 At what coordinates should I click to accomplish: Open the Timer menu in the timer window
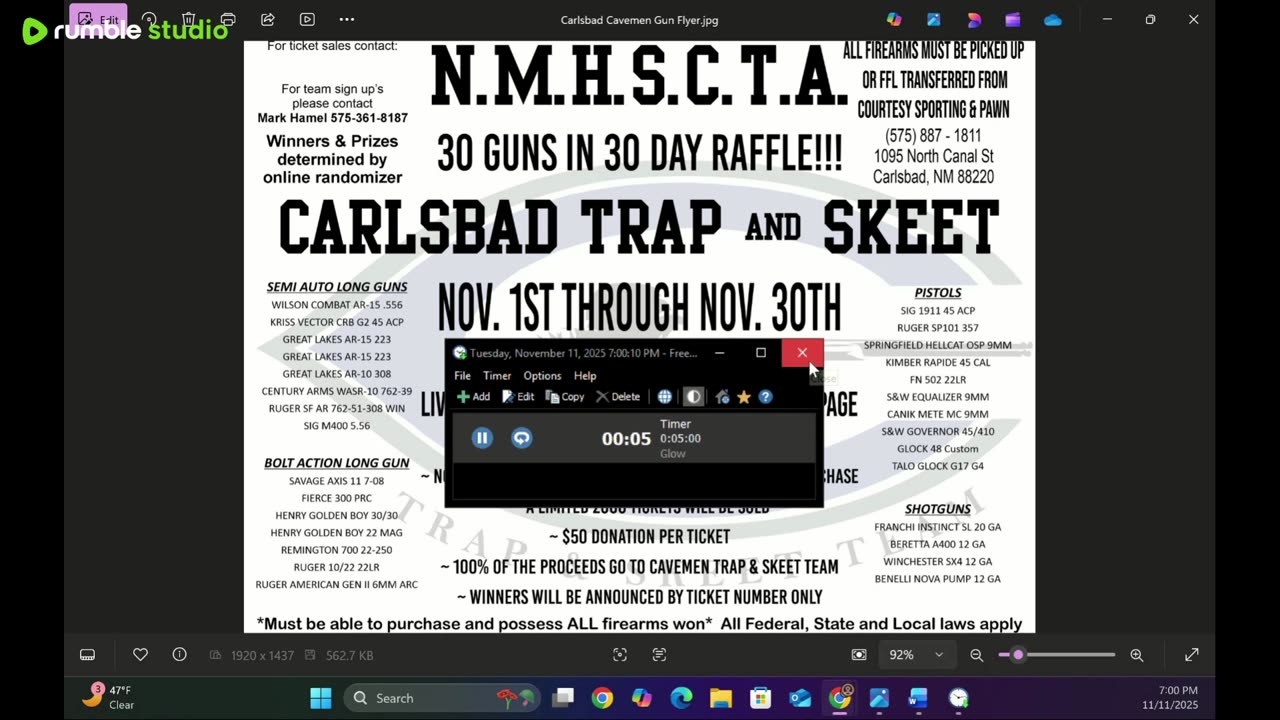pos(497,376)
